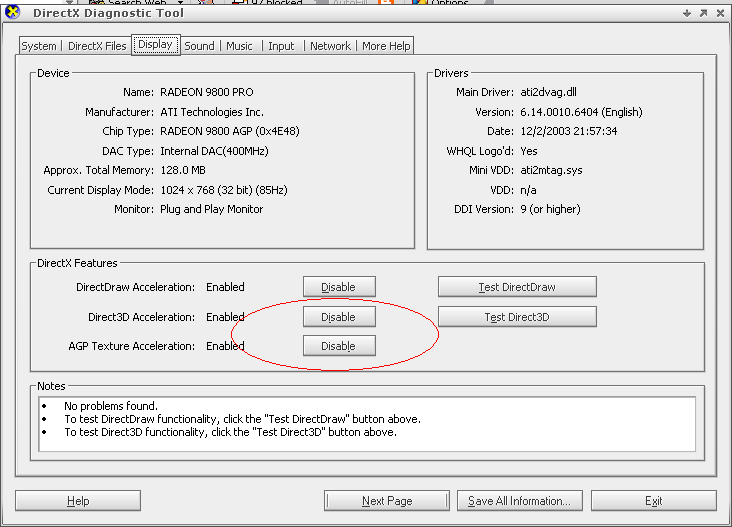Open Help
This screenshot has height=527, width=732.
pos(78,500)
